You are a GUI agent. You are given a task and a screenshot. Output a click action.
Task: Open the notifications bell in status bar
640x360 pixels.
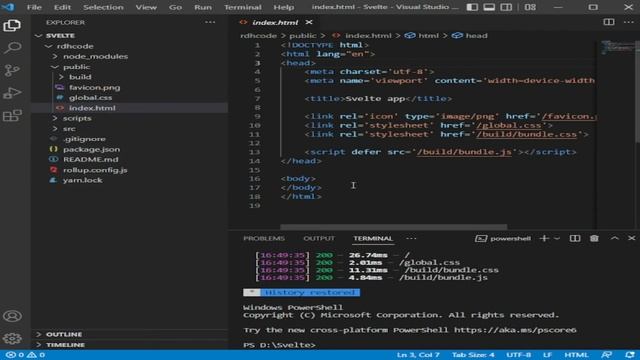pos(630,355)
